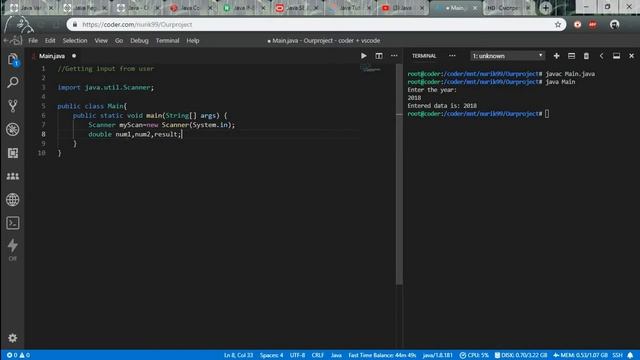Open the View menu
Screen dimensions: 640x360
[101, 40]
